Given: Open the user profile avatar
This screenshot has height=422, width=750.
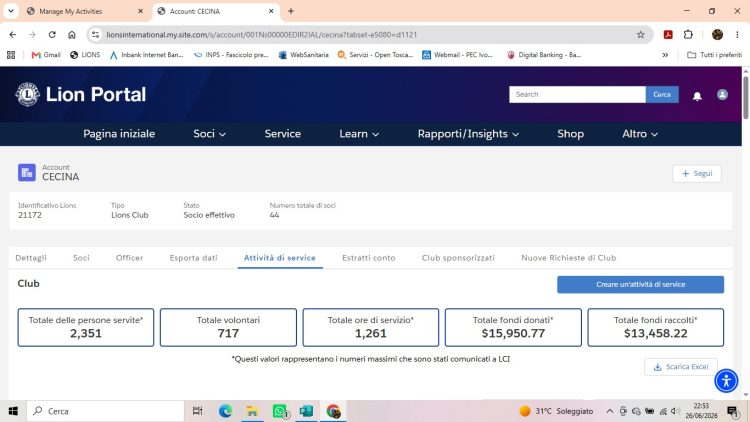Looking at the screenshot, I should pos(722,94).
